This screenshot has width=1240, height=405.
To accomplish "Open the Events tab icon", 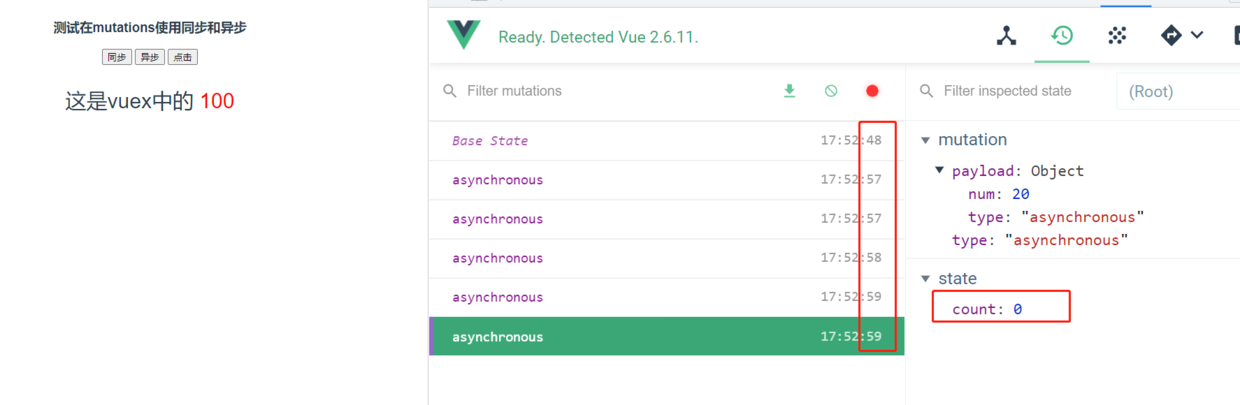I will pyautogui.click(x=1117, y=36).
